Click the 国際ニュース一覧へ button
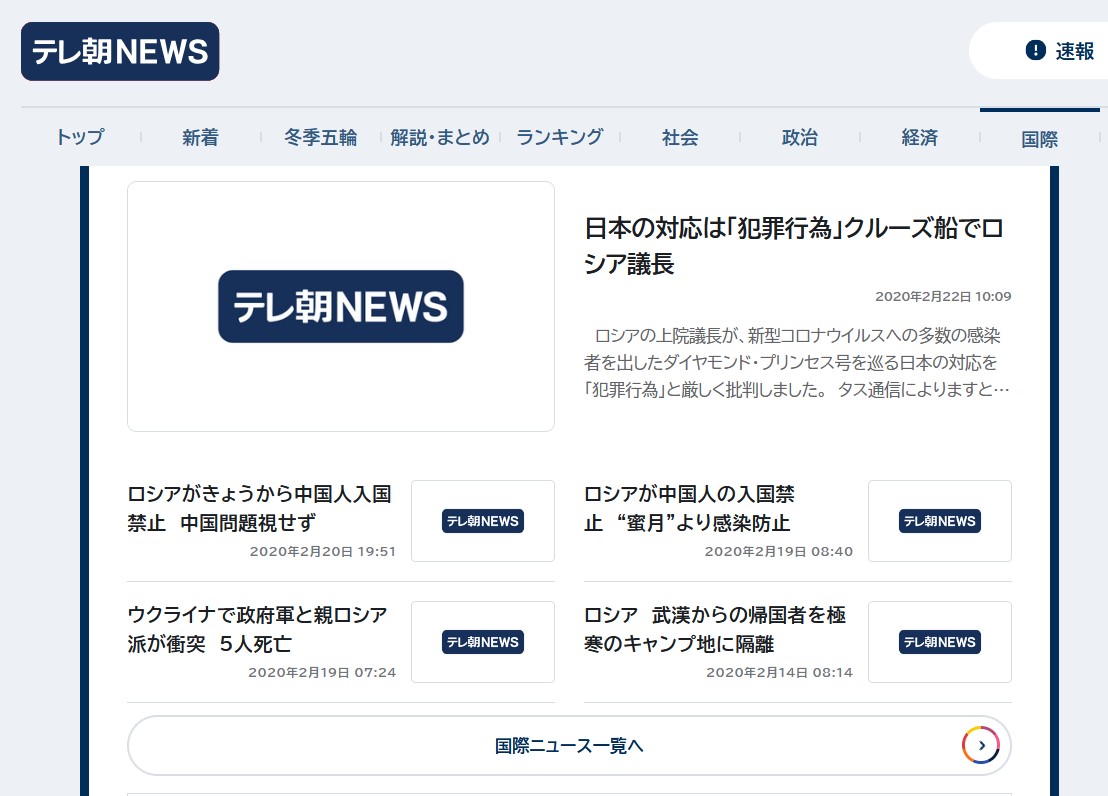 coord(568,746)
